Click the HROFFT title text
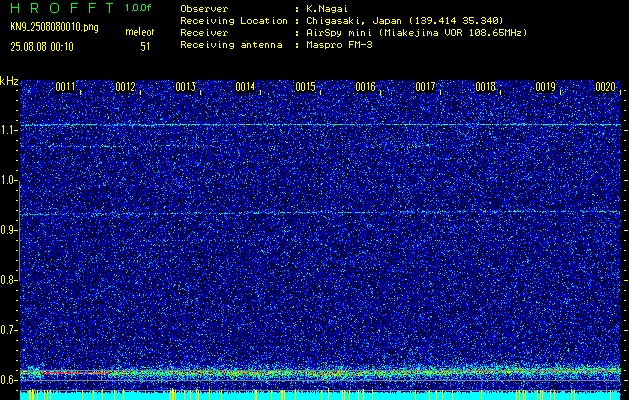This screenshot has height=400, width=629. pos(63,8)
